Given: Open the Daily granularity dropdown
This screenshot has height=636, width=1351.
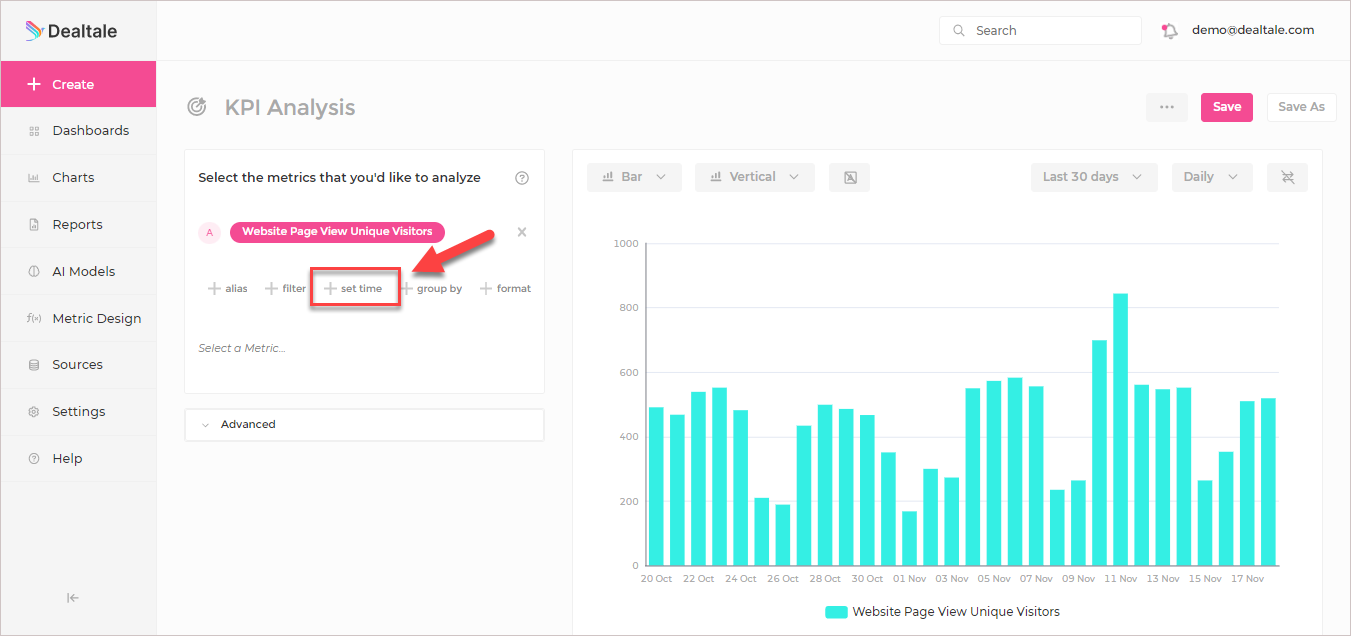Looking at the screenshot, I should [1211, 177].
